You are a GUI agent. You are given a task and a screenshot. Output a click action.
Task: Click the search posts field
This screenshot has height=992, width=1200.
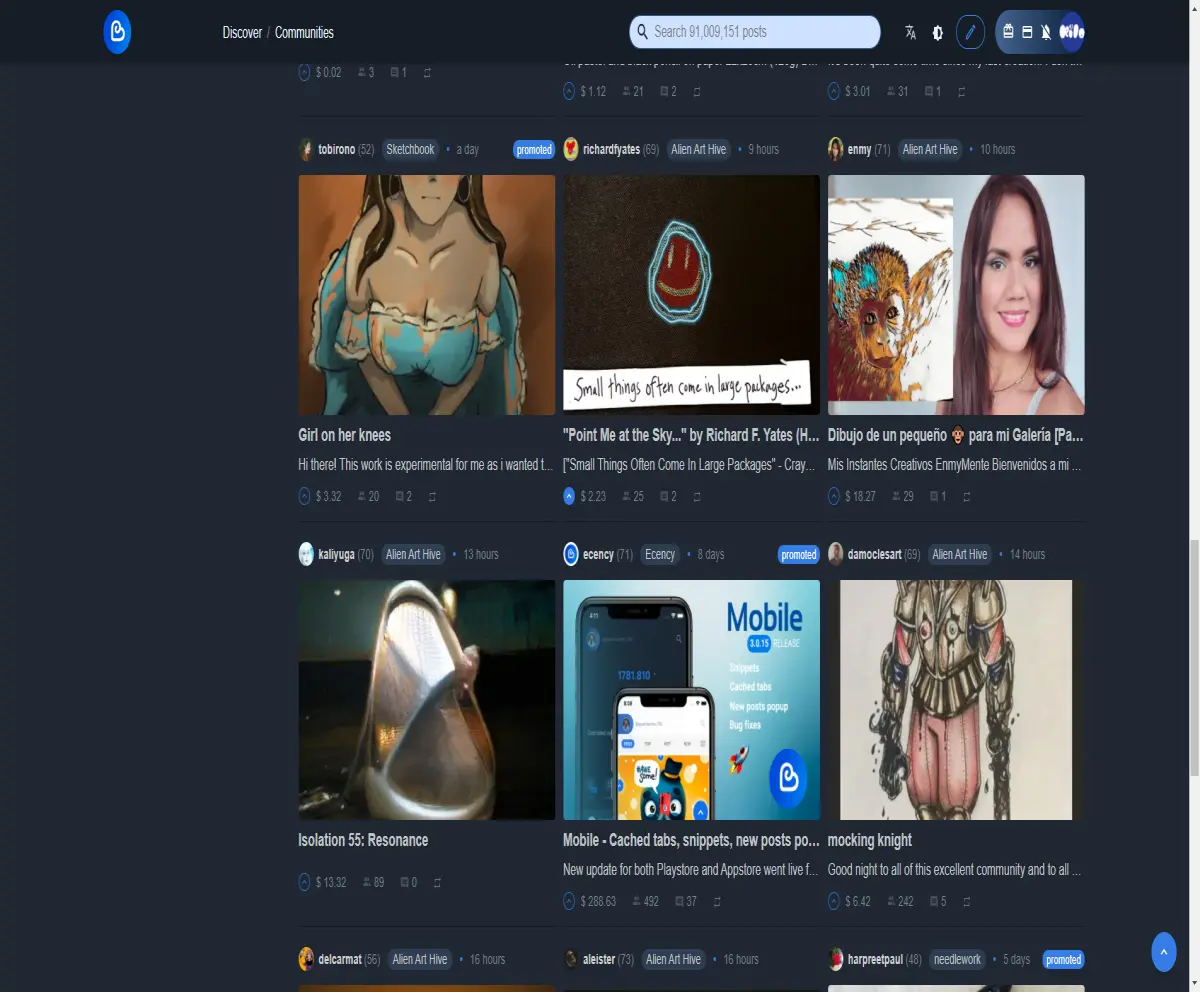pos(755,32)
